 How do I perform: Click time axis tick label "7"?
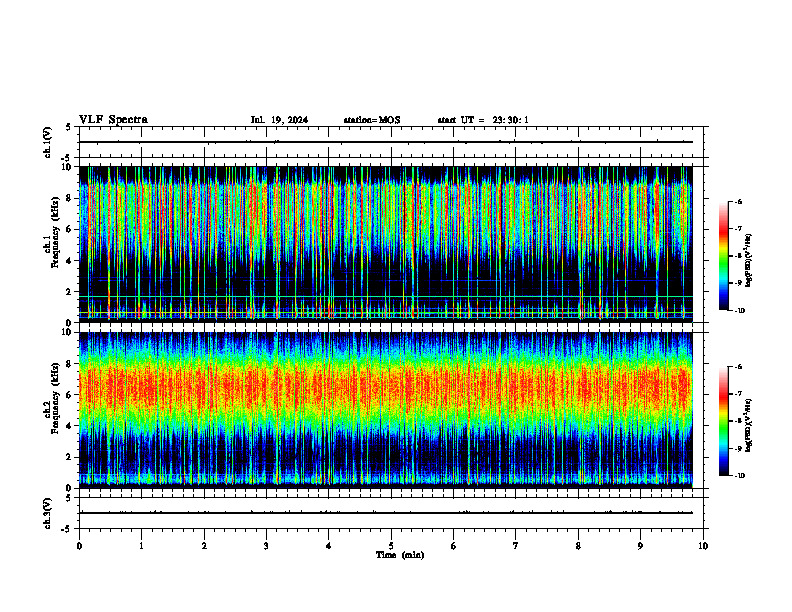click(x=516, y=546)
